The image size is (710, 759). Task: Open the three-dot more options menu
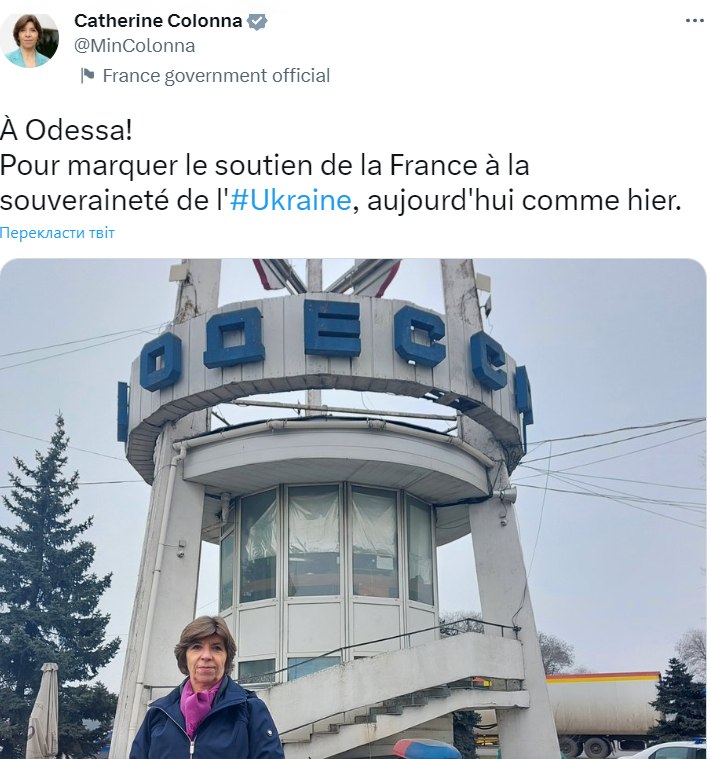click(x=695, y=21)
